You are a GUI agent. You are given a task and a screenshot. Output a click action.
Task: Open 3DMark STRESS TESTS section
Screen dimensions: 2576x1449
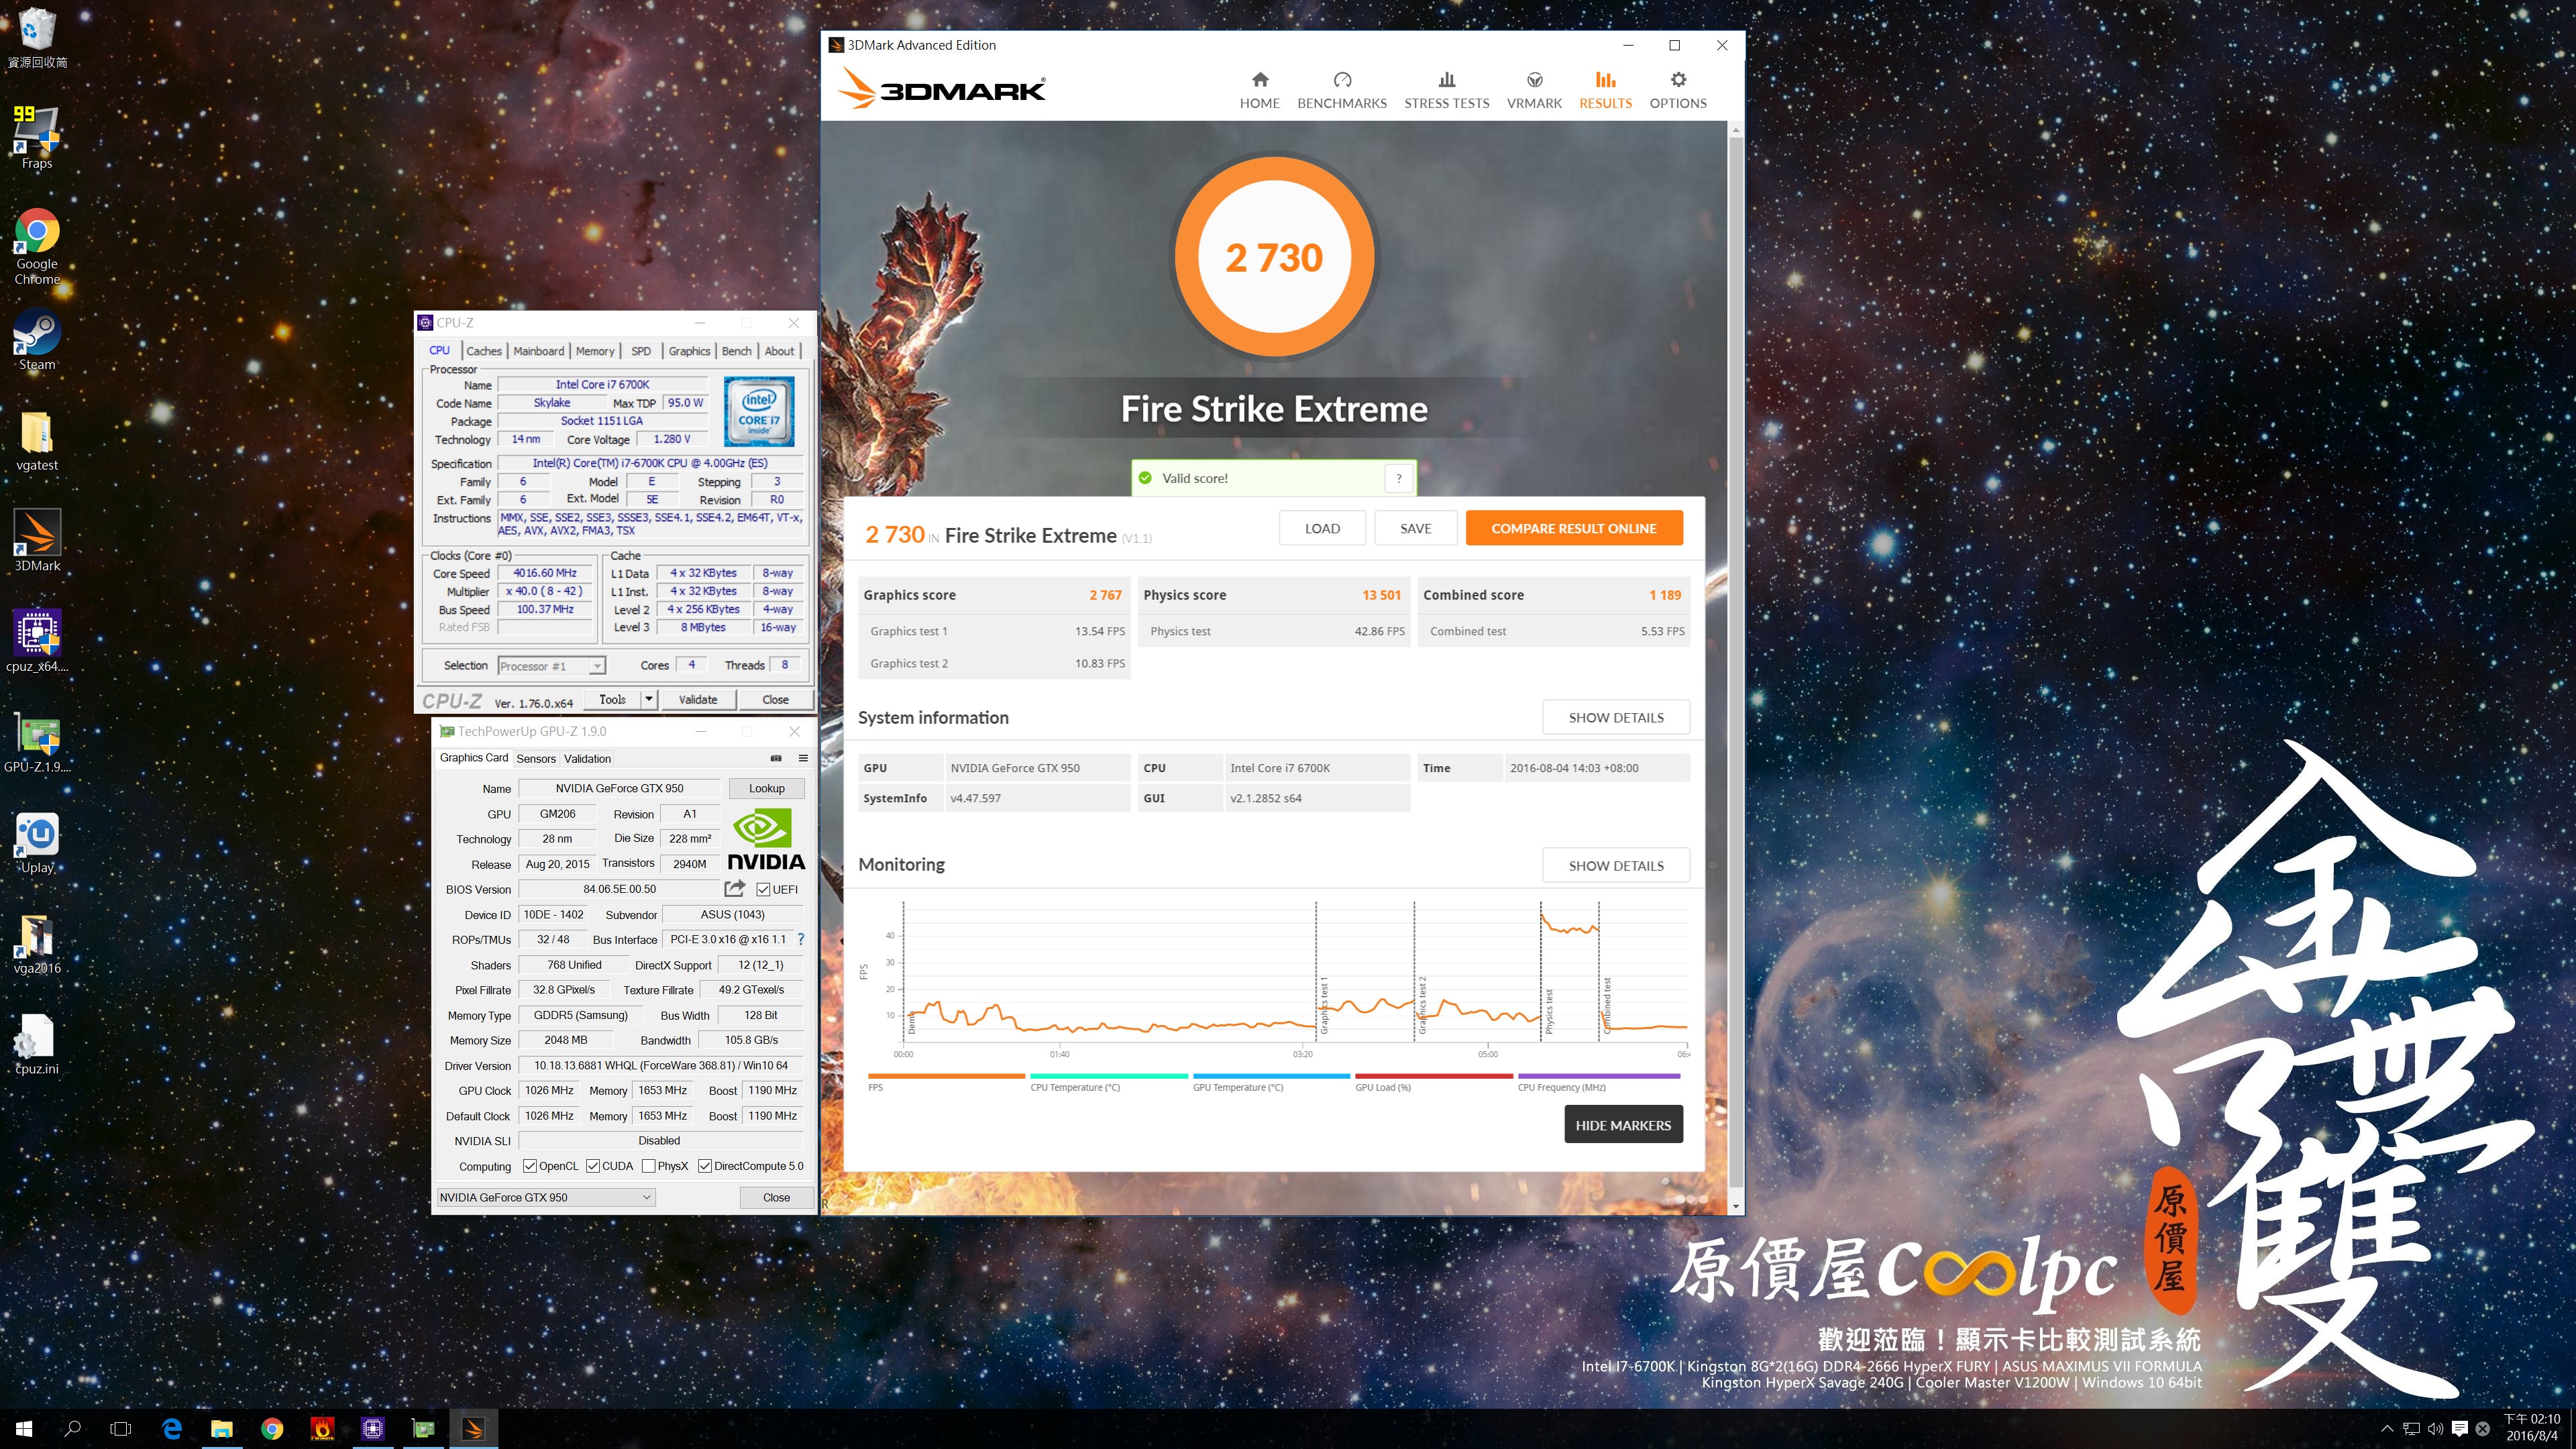click(1446, 90)
